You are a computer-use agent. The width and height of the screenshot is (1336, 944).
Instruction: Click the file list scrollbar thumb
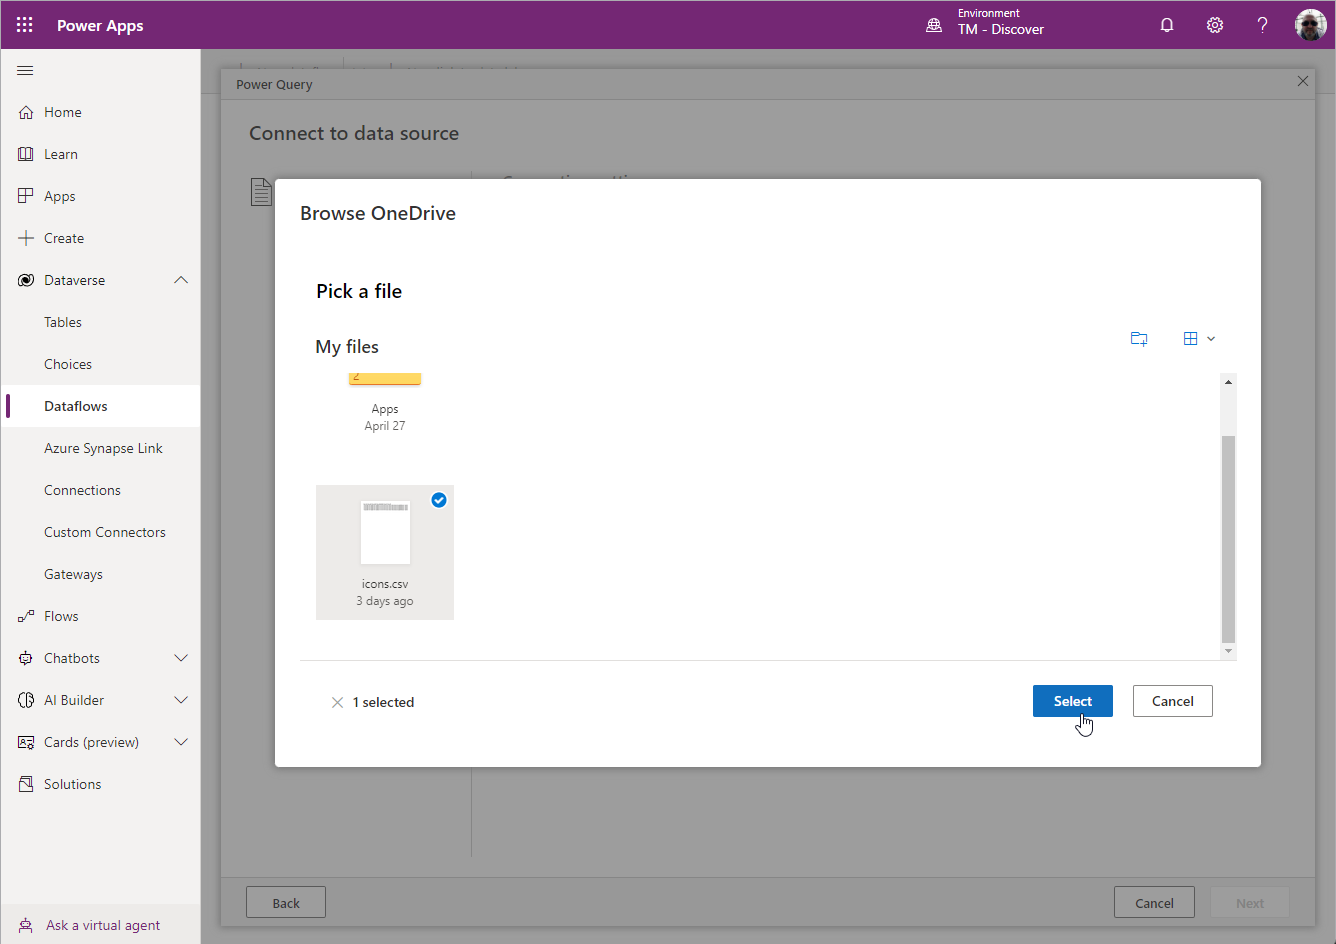pos(1228,539)
